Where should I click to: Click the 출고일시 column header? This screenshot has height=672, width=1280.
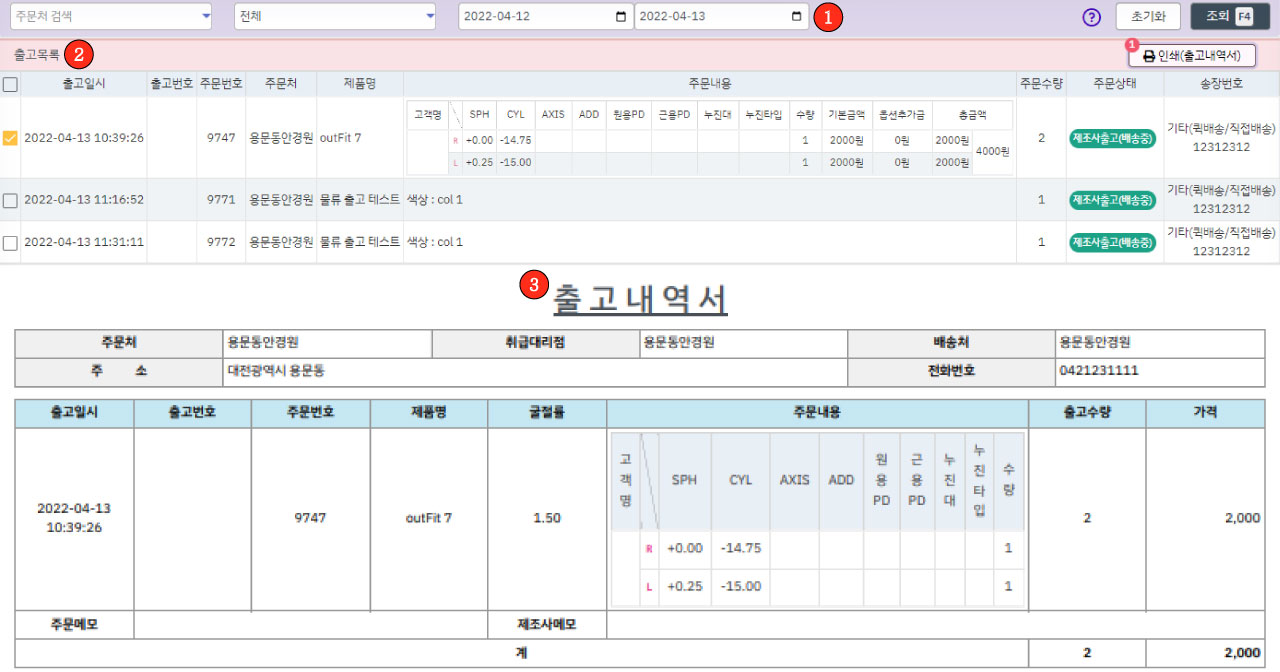(x=84, y=85)
